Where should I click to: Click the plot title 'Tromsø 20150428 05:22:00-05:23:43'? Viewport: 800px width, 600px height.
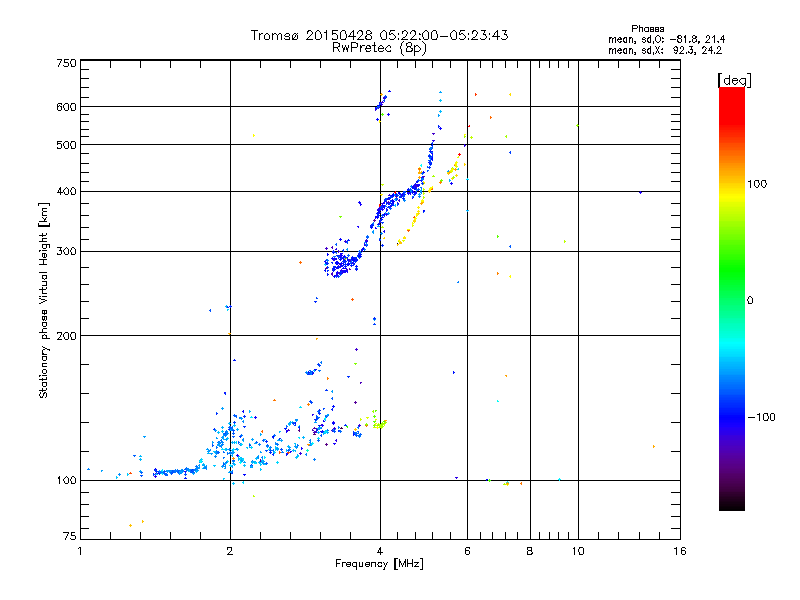[379, 35]
